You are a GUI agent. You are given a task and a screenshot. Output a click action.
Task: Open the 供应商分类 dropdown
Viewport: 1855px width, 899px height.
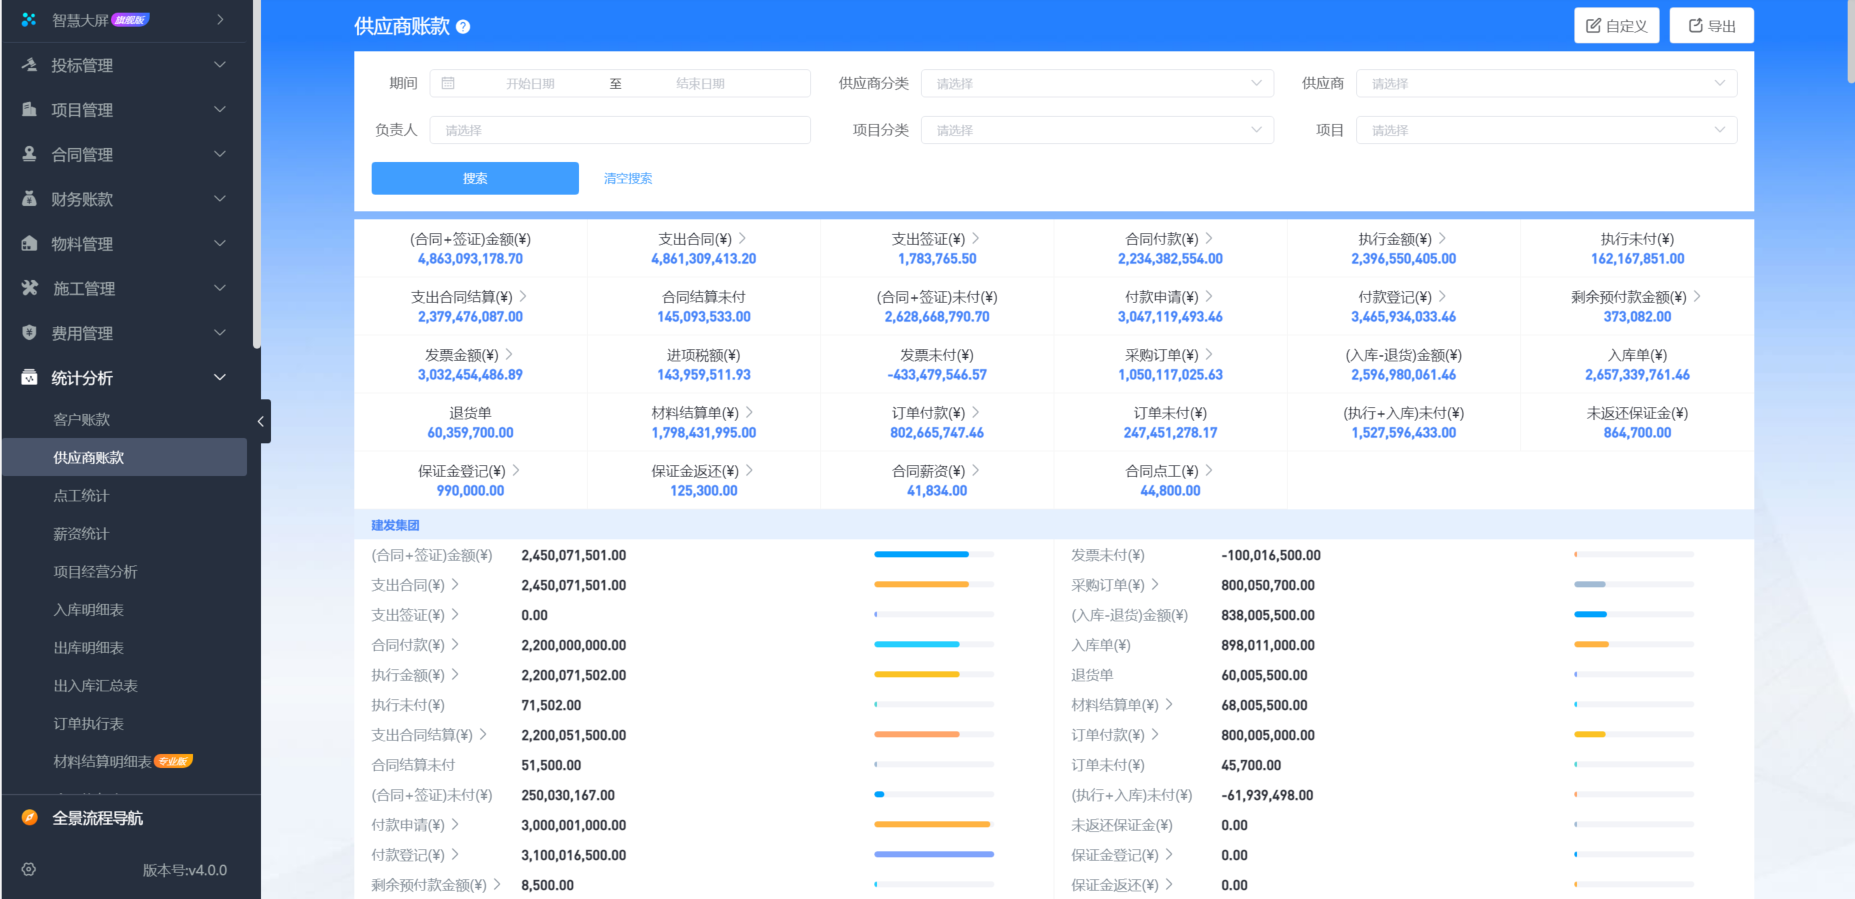(1096, 84)
